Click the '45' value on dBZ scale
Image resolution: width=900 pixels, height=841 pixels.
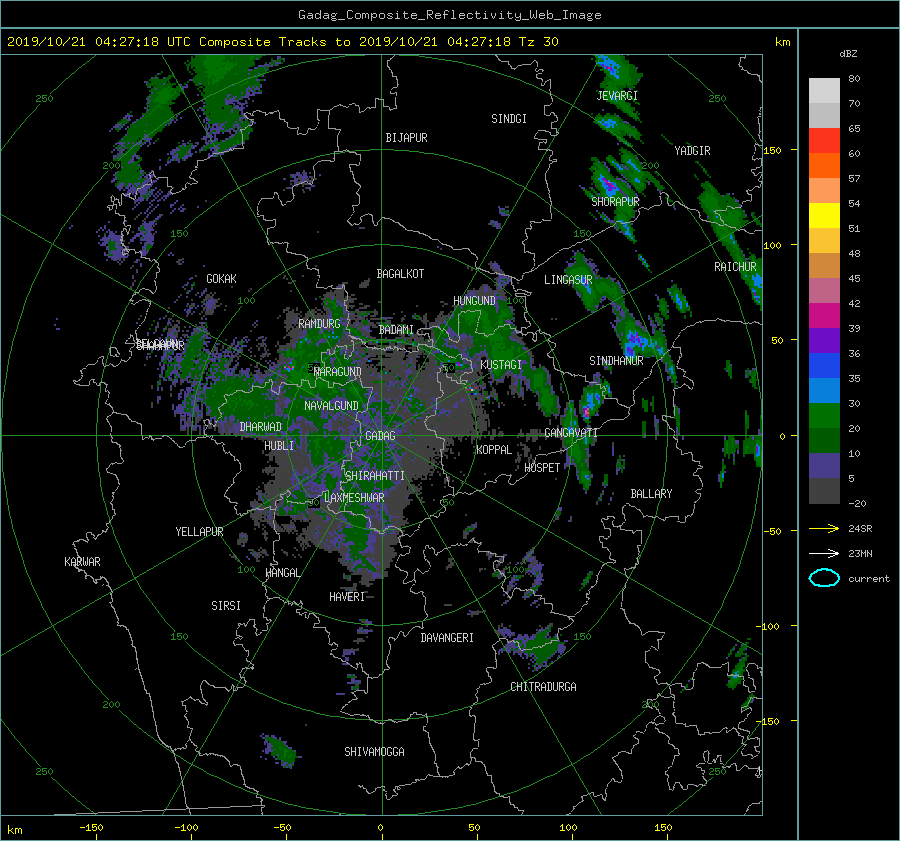click(x=854, y=278)
